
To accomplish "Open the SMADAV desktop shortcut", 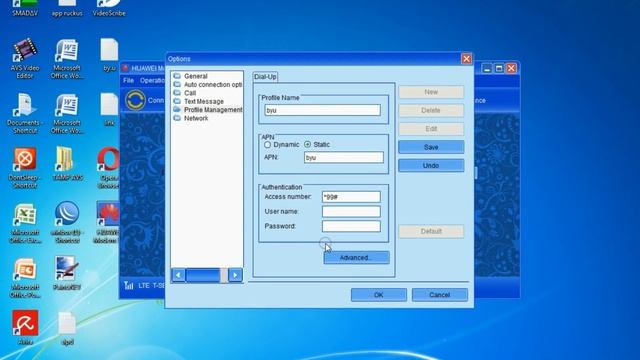I will point(24,8).
